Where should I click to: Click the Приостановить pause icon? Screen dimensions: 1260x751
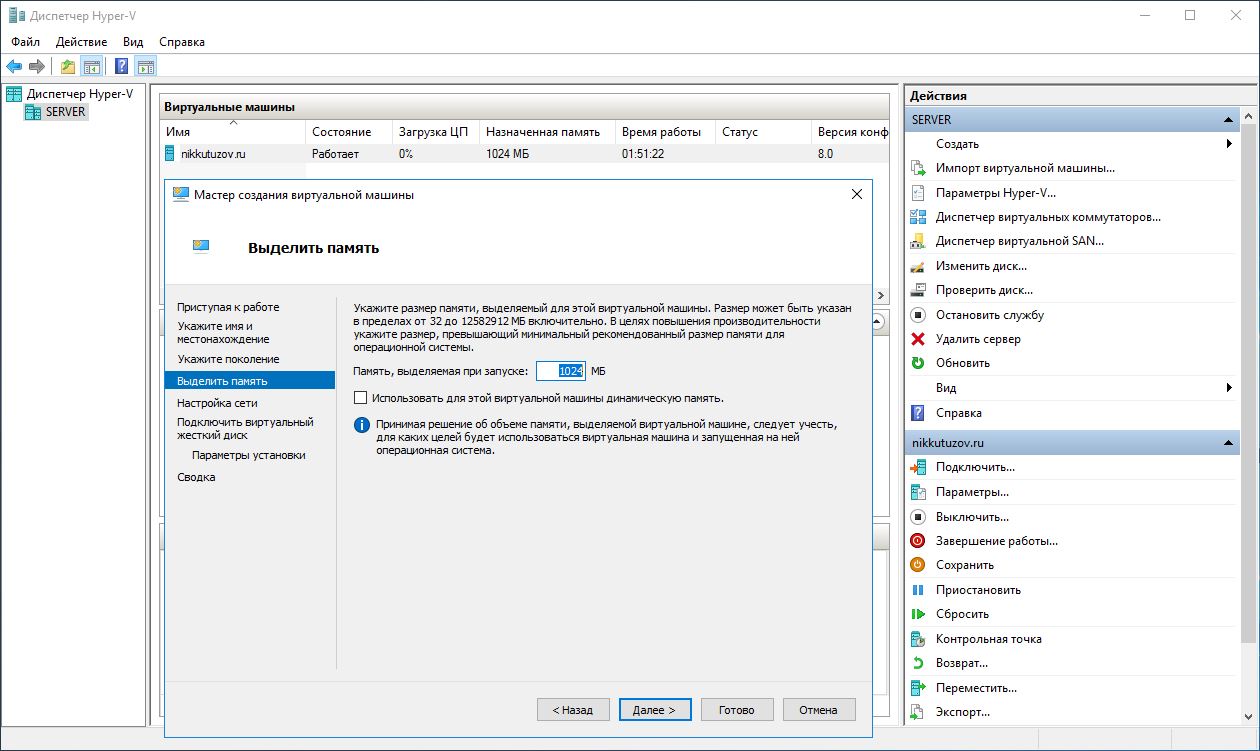918,590
